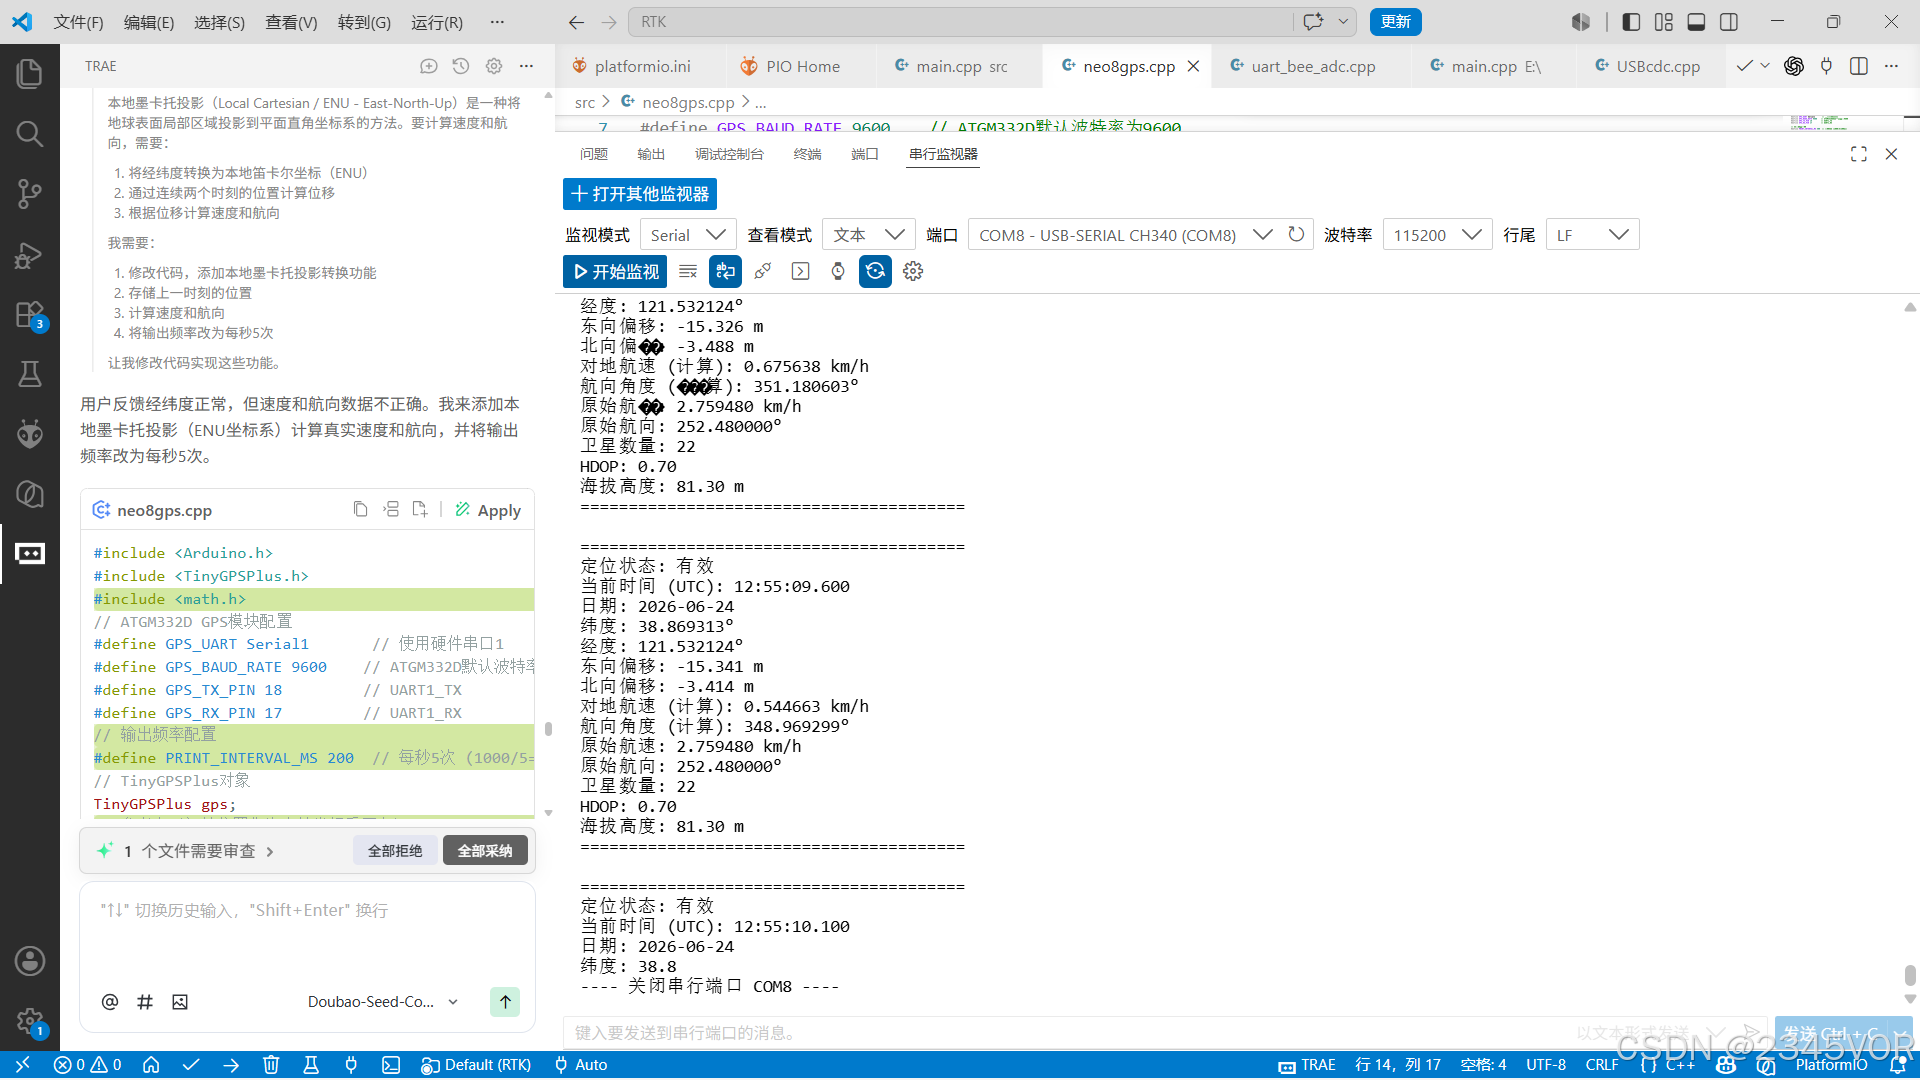Insert # context reference in chat
1920x1080 pixels.
[145, 1002]
